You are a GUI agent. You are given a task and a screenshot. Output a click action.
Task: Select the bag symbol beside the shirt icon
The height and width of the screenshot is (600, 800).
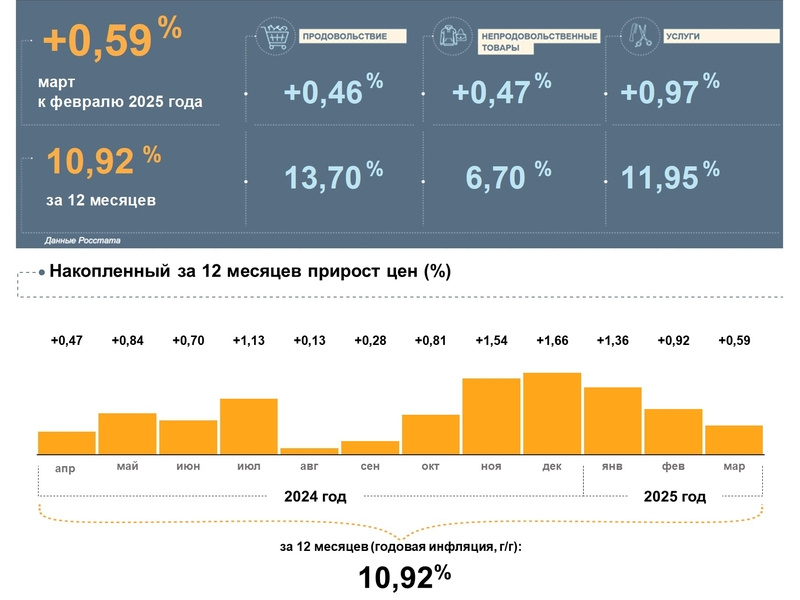pyautogui.click(x=462, y=38)
